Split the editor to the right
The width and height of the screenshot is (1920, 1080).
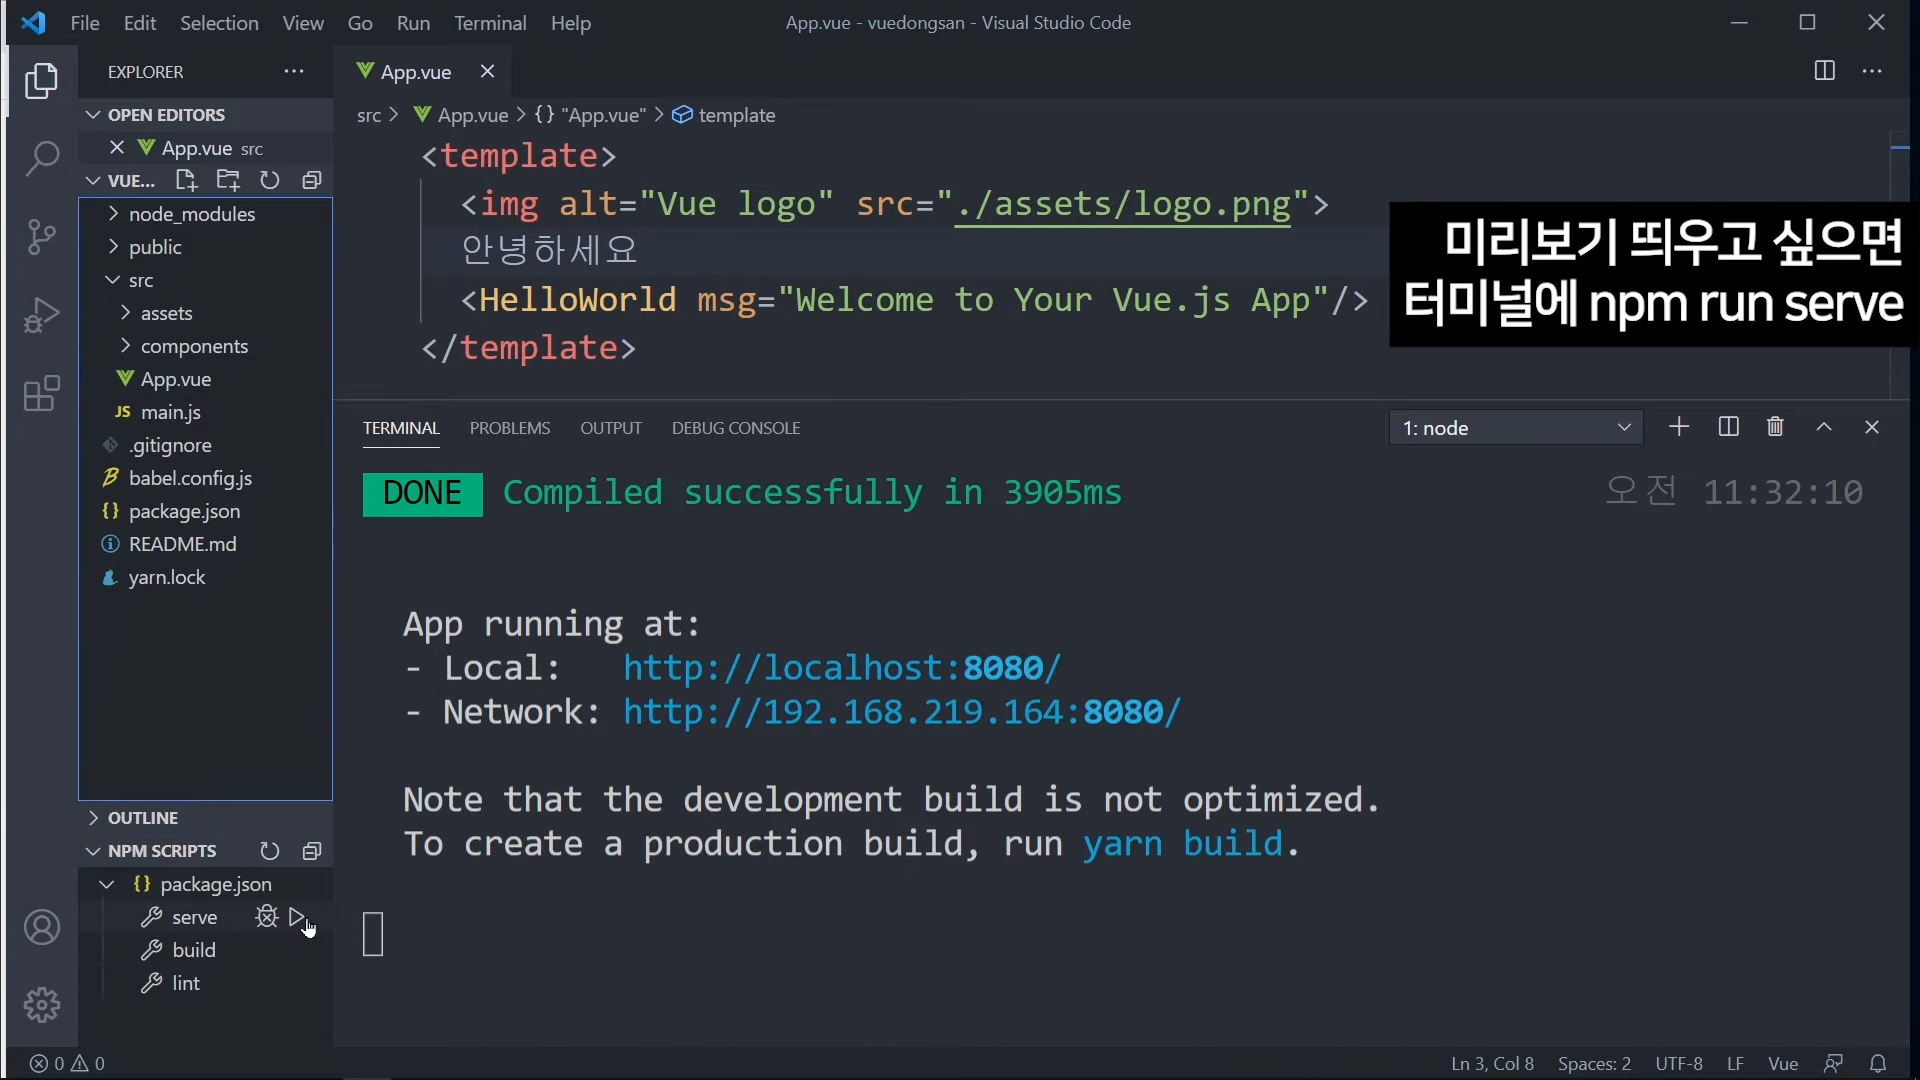click(1824, 71)
